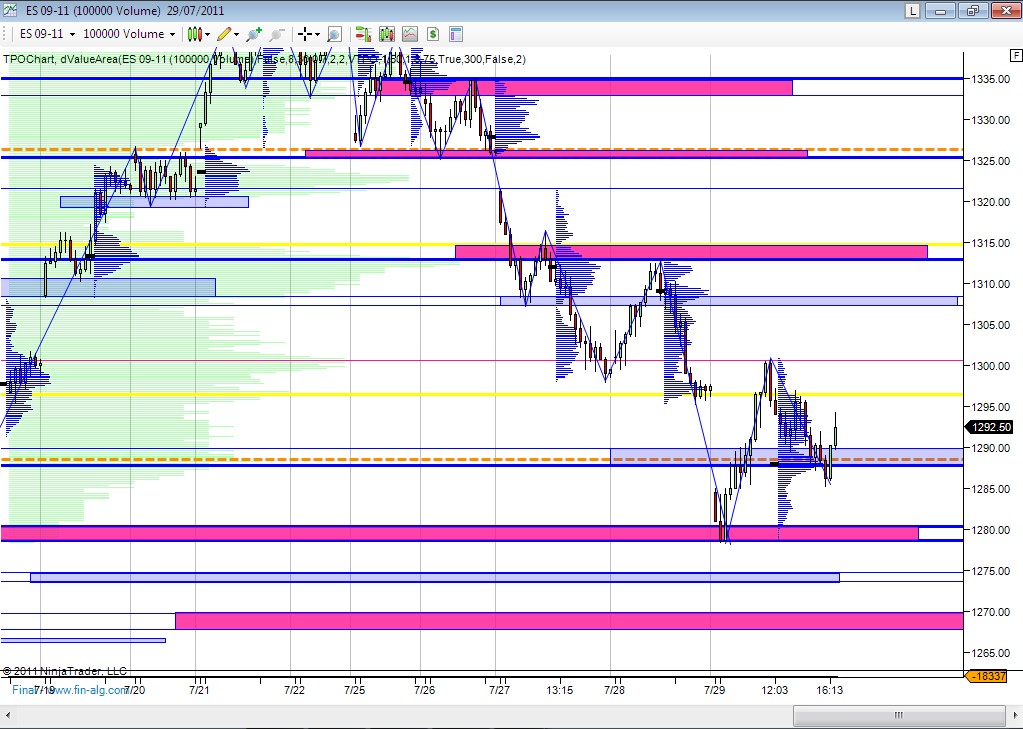Click the 13:15 time axis label

point(560,689)
